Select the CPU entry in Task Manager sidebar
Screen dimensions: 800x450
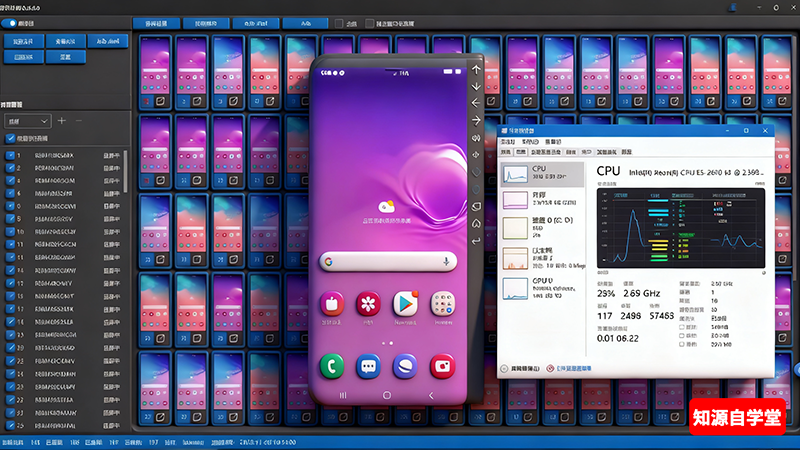(541, 172)
